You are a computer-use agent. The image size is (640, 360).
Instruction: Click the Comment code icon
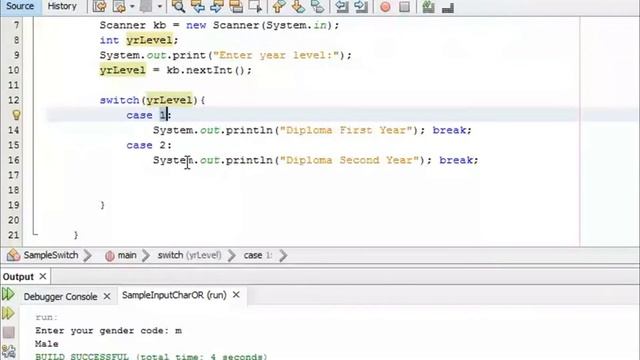coord(428,7)
